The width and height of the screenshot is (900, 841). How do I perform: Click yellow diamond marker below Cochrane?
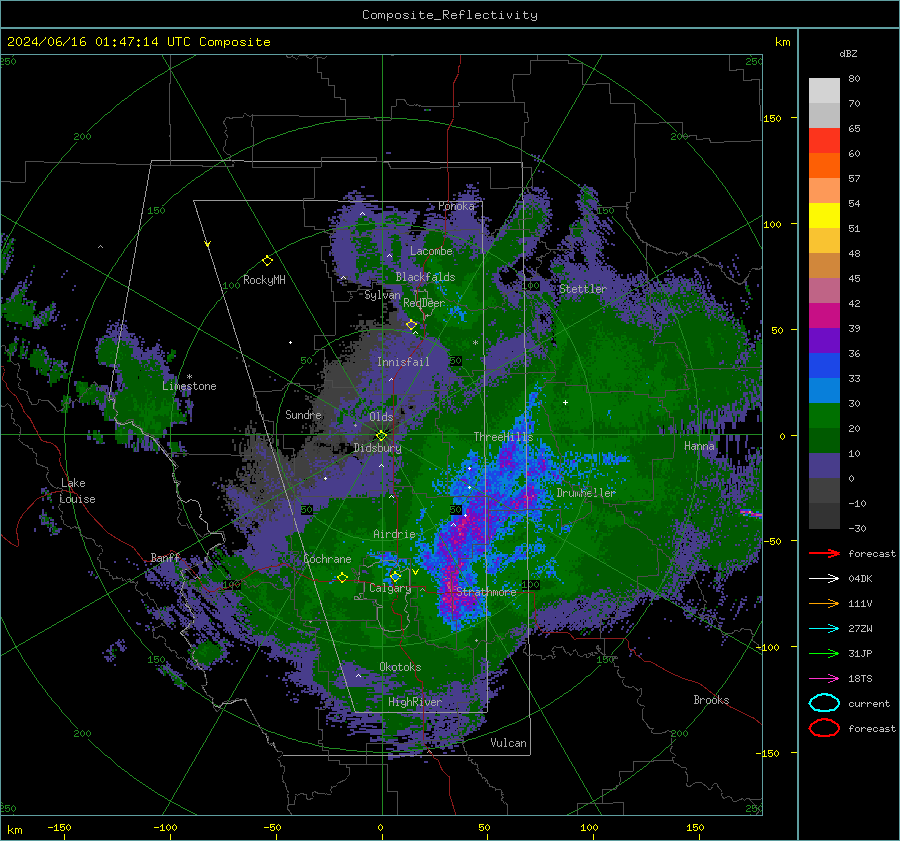[342, 578]
